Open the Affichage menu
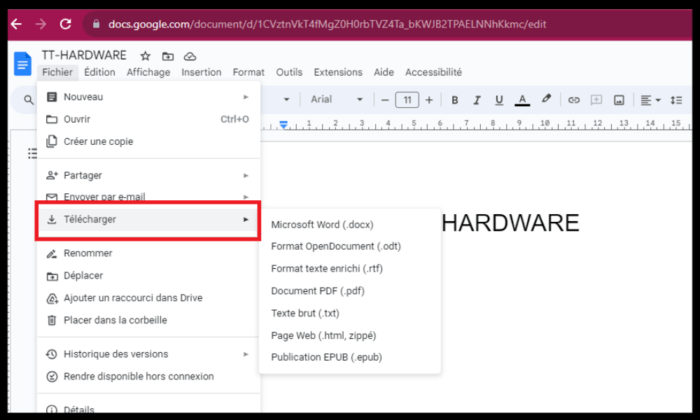This screenshot has width=700, height=420. tap(148, 72)
